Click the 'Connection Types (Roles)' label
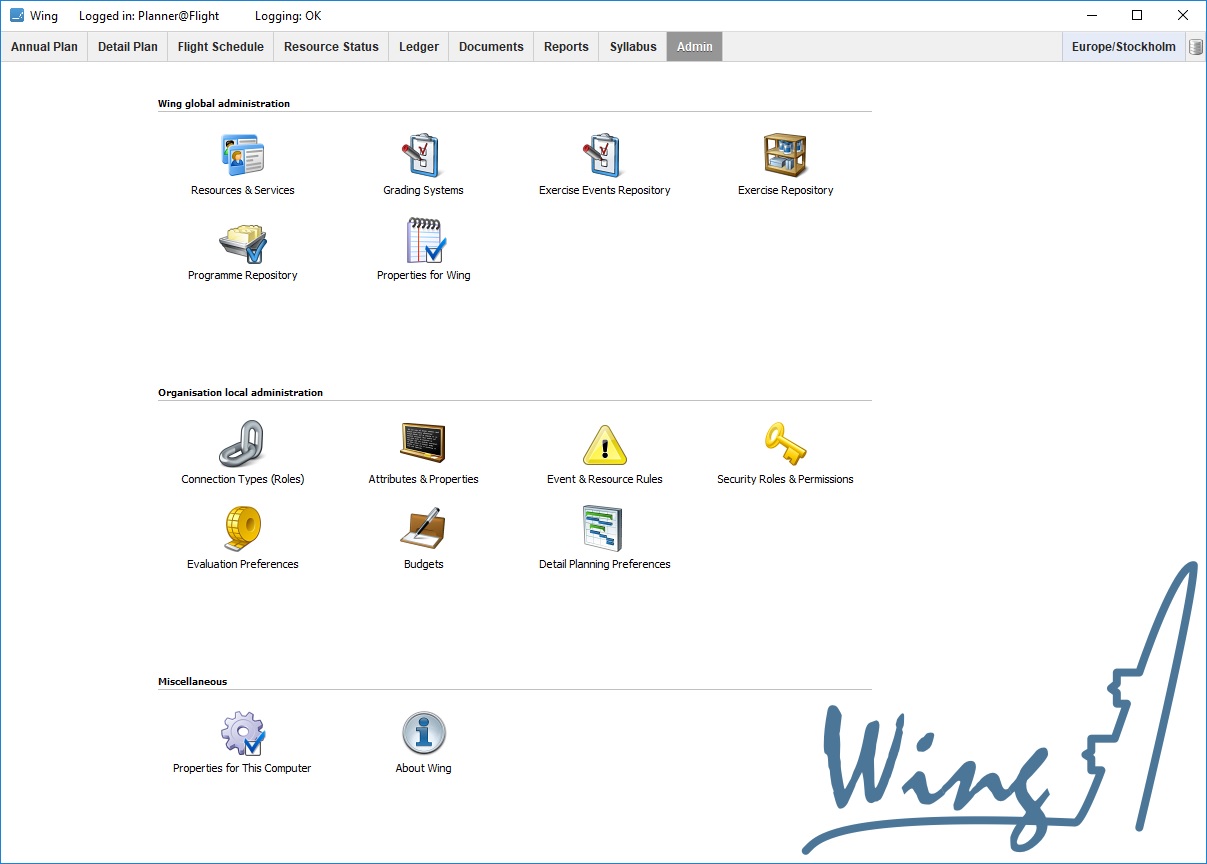This screenshot has height=864, width=1207. 243,479
